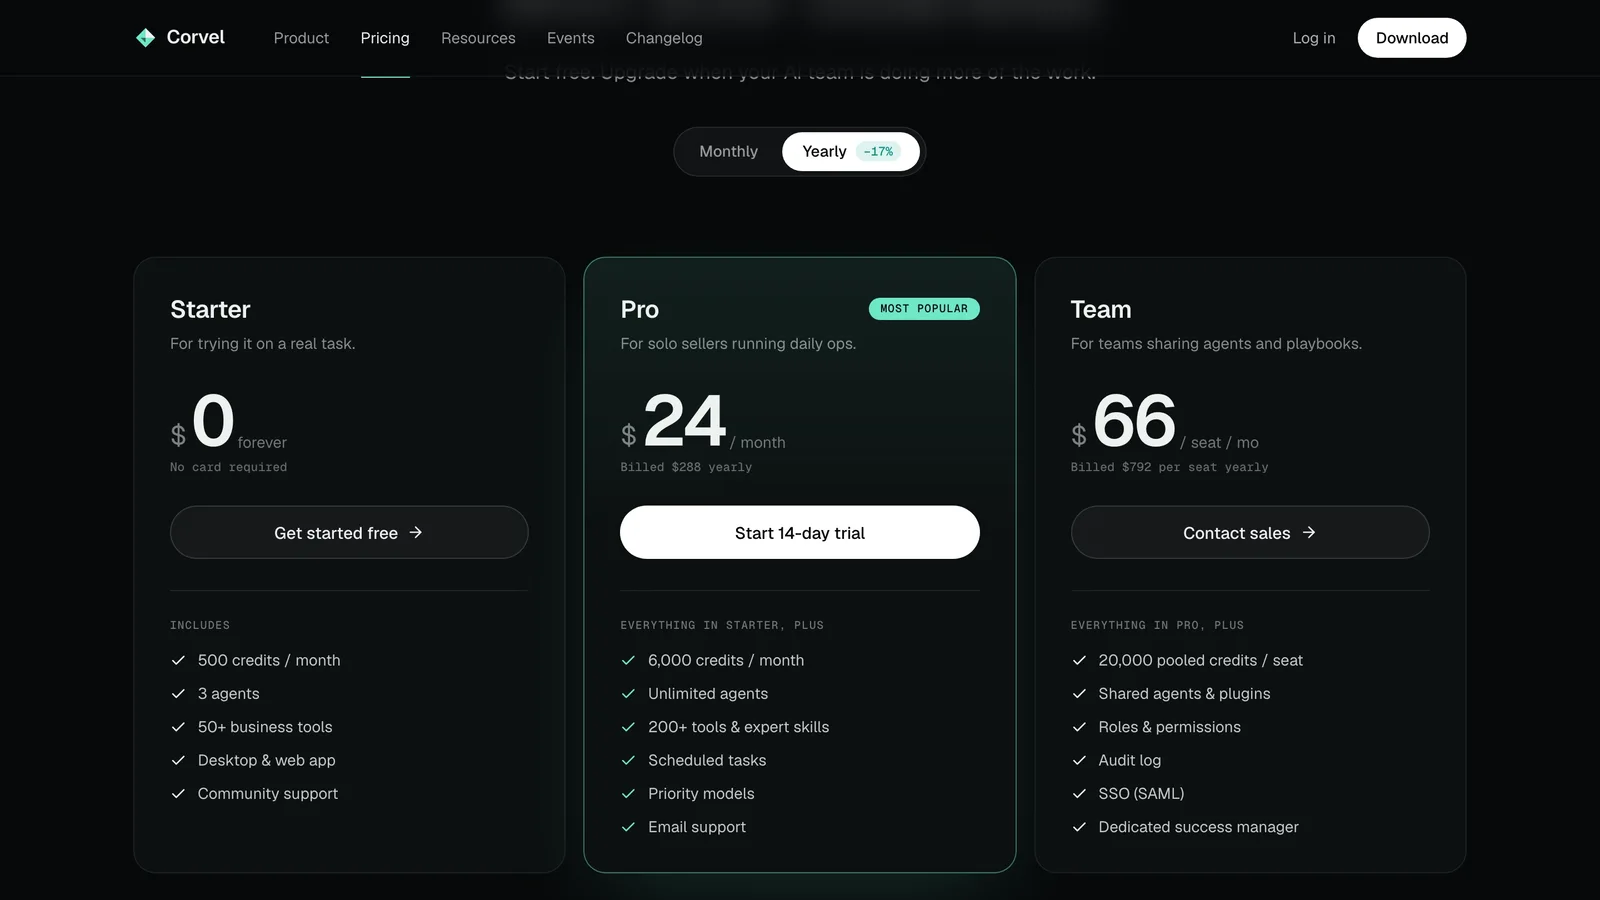Click checkmark beside 6,000 credits / month

[x=628, y=660]
